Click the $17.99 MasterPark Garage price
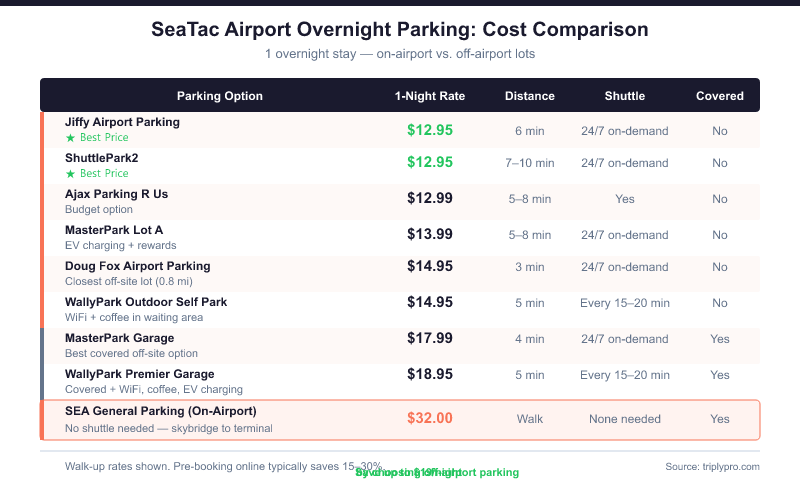 coord(430,338)
